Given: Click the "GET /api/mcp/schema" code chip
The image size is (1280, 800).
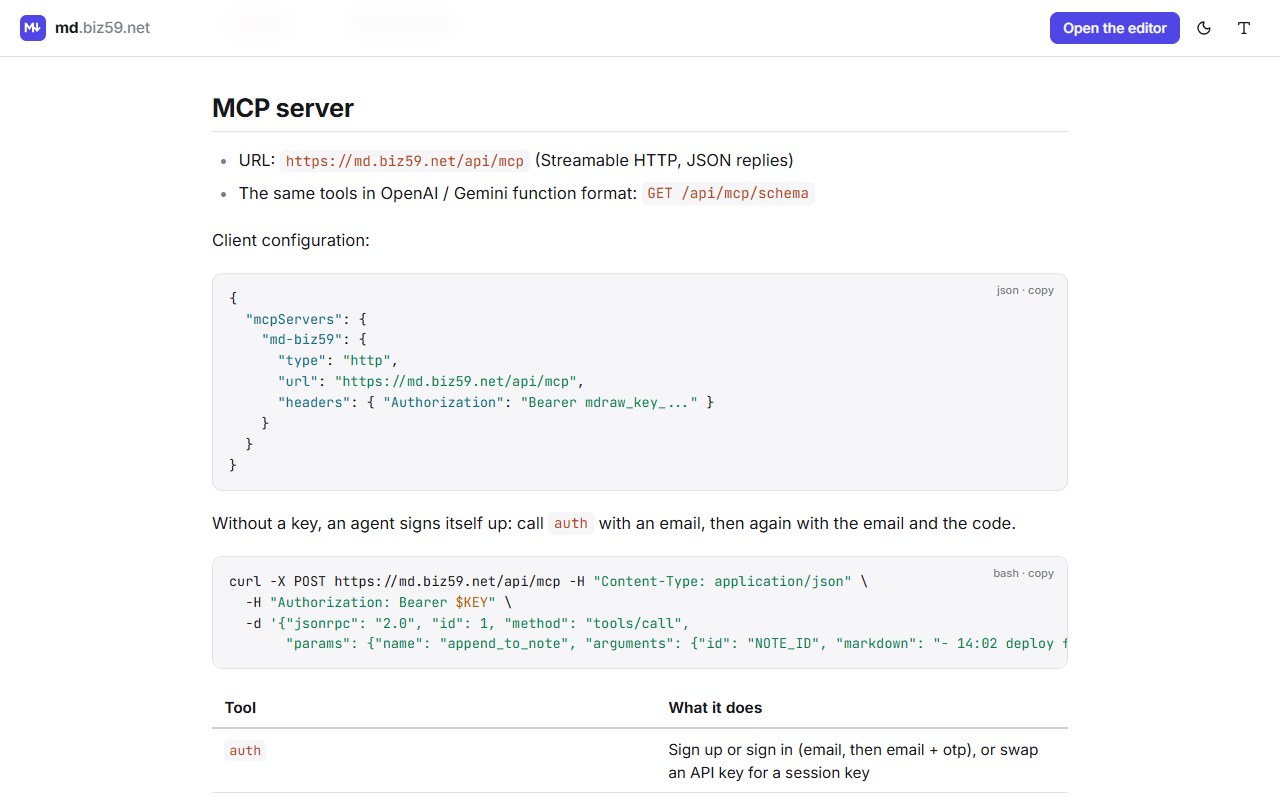Looking at the screenshot, I should point(728,193).
